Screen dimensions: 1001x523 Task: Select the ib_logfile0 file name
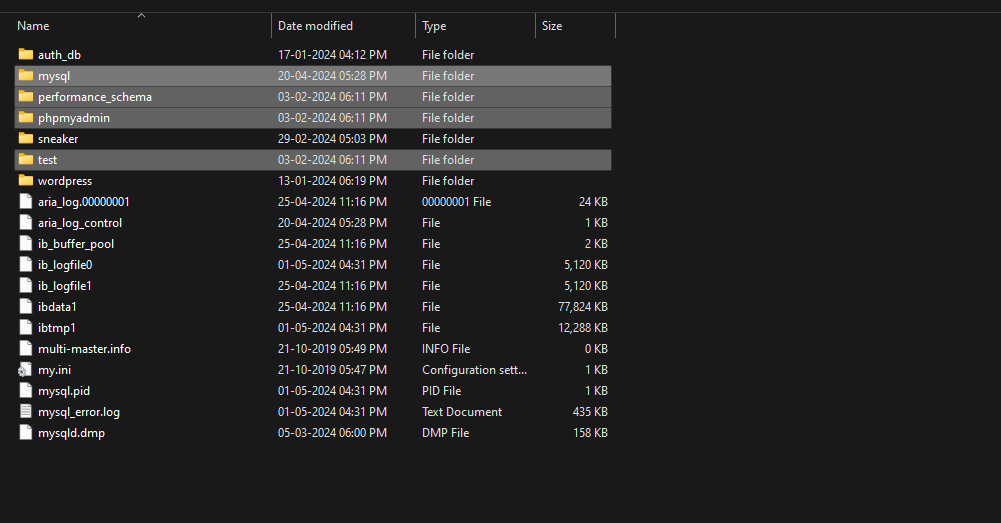coord(64,265)
